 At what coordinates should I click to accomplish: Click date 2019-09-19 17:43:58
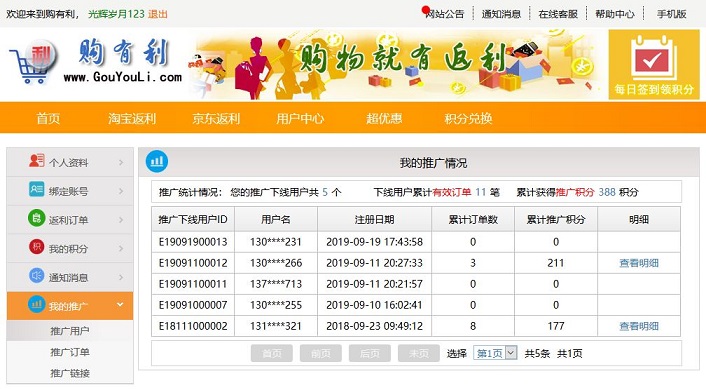click(375, 242)
